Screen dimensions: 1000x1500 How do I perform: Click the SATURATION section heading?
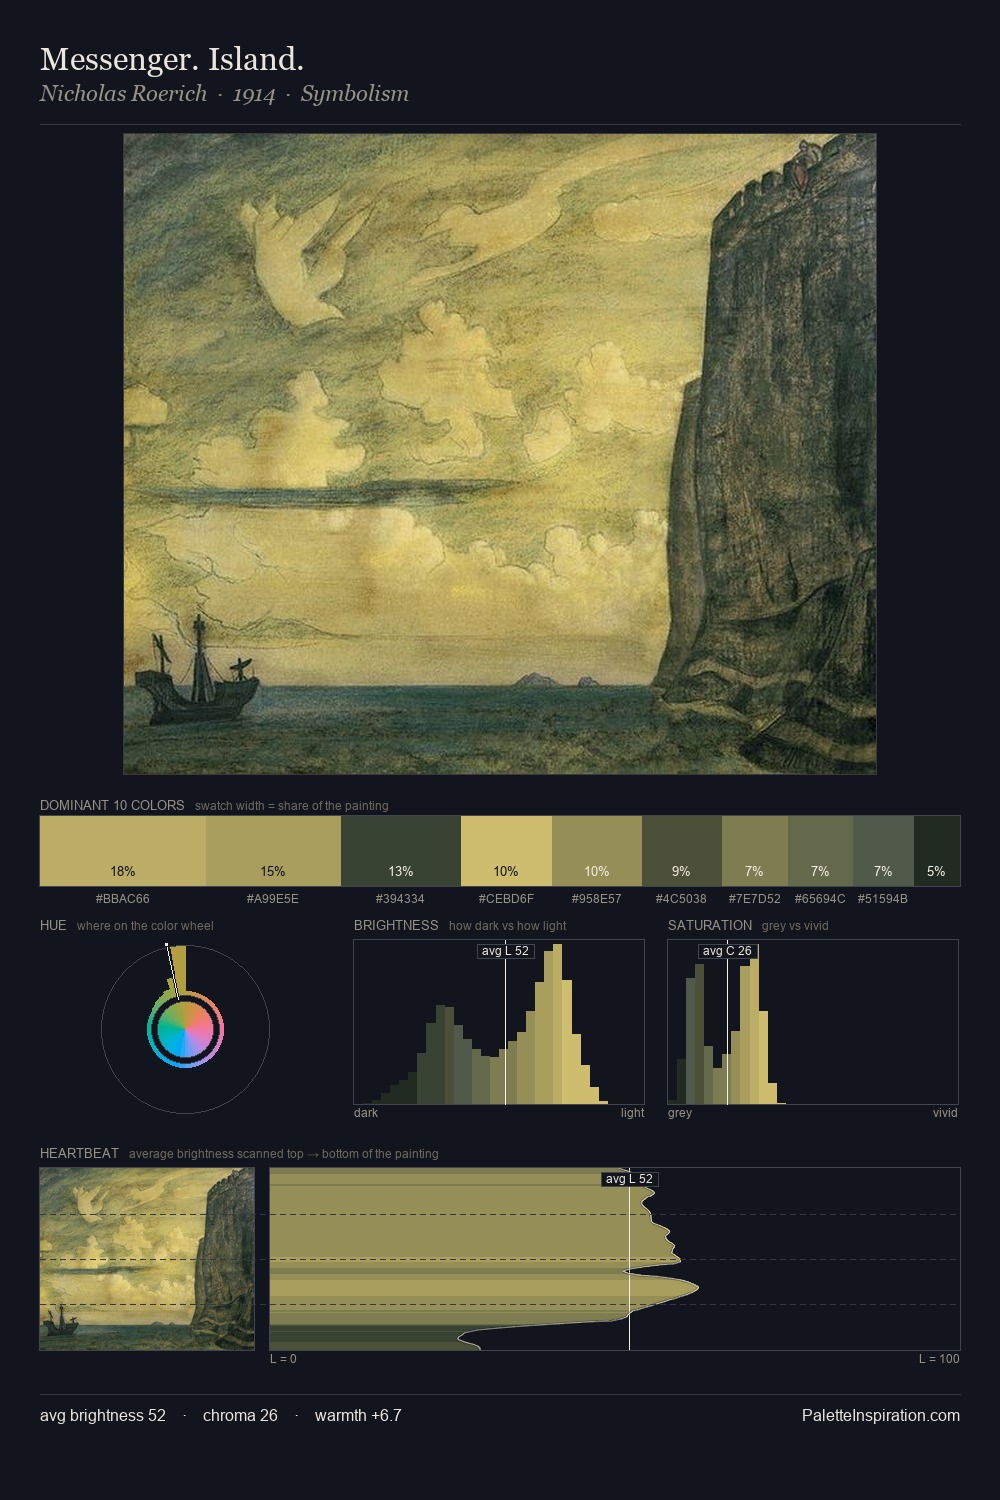point(710,925)
